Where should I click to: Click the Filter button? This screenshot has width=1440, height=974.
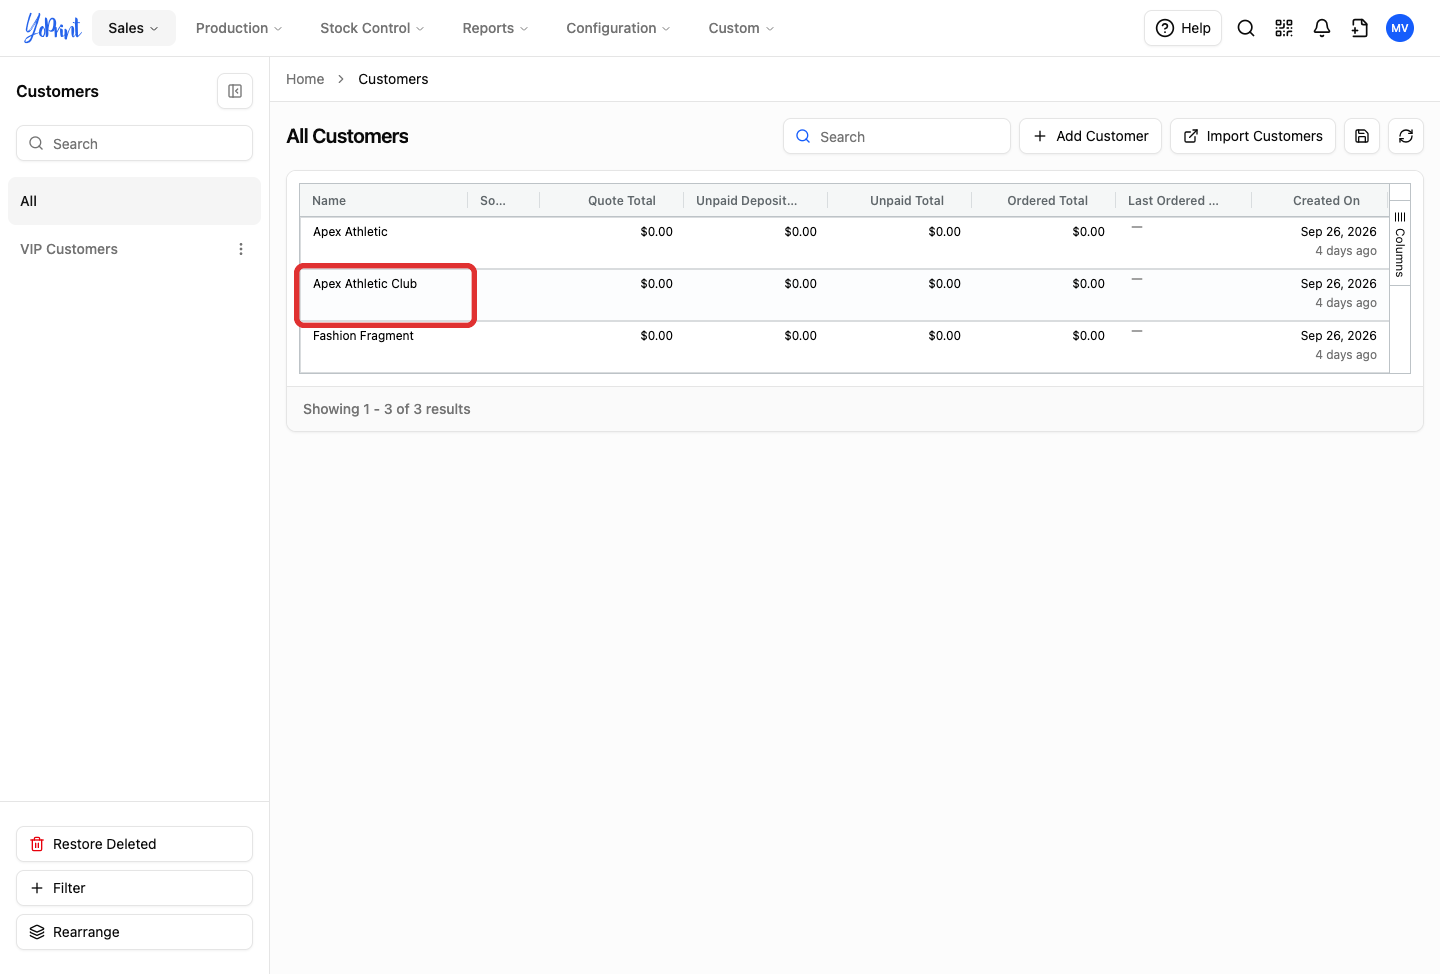click(x=134, y=888)
